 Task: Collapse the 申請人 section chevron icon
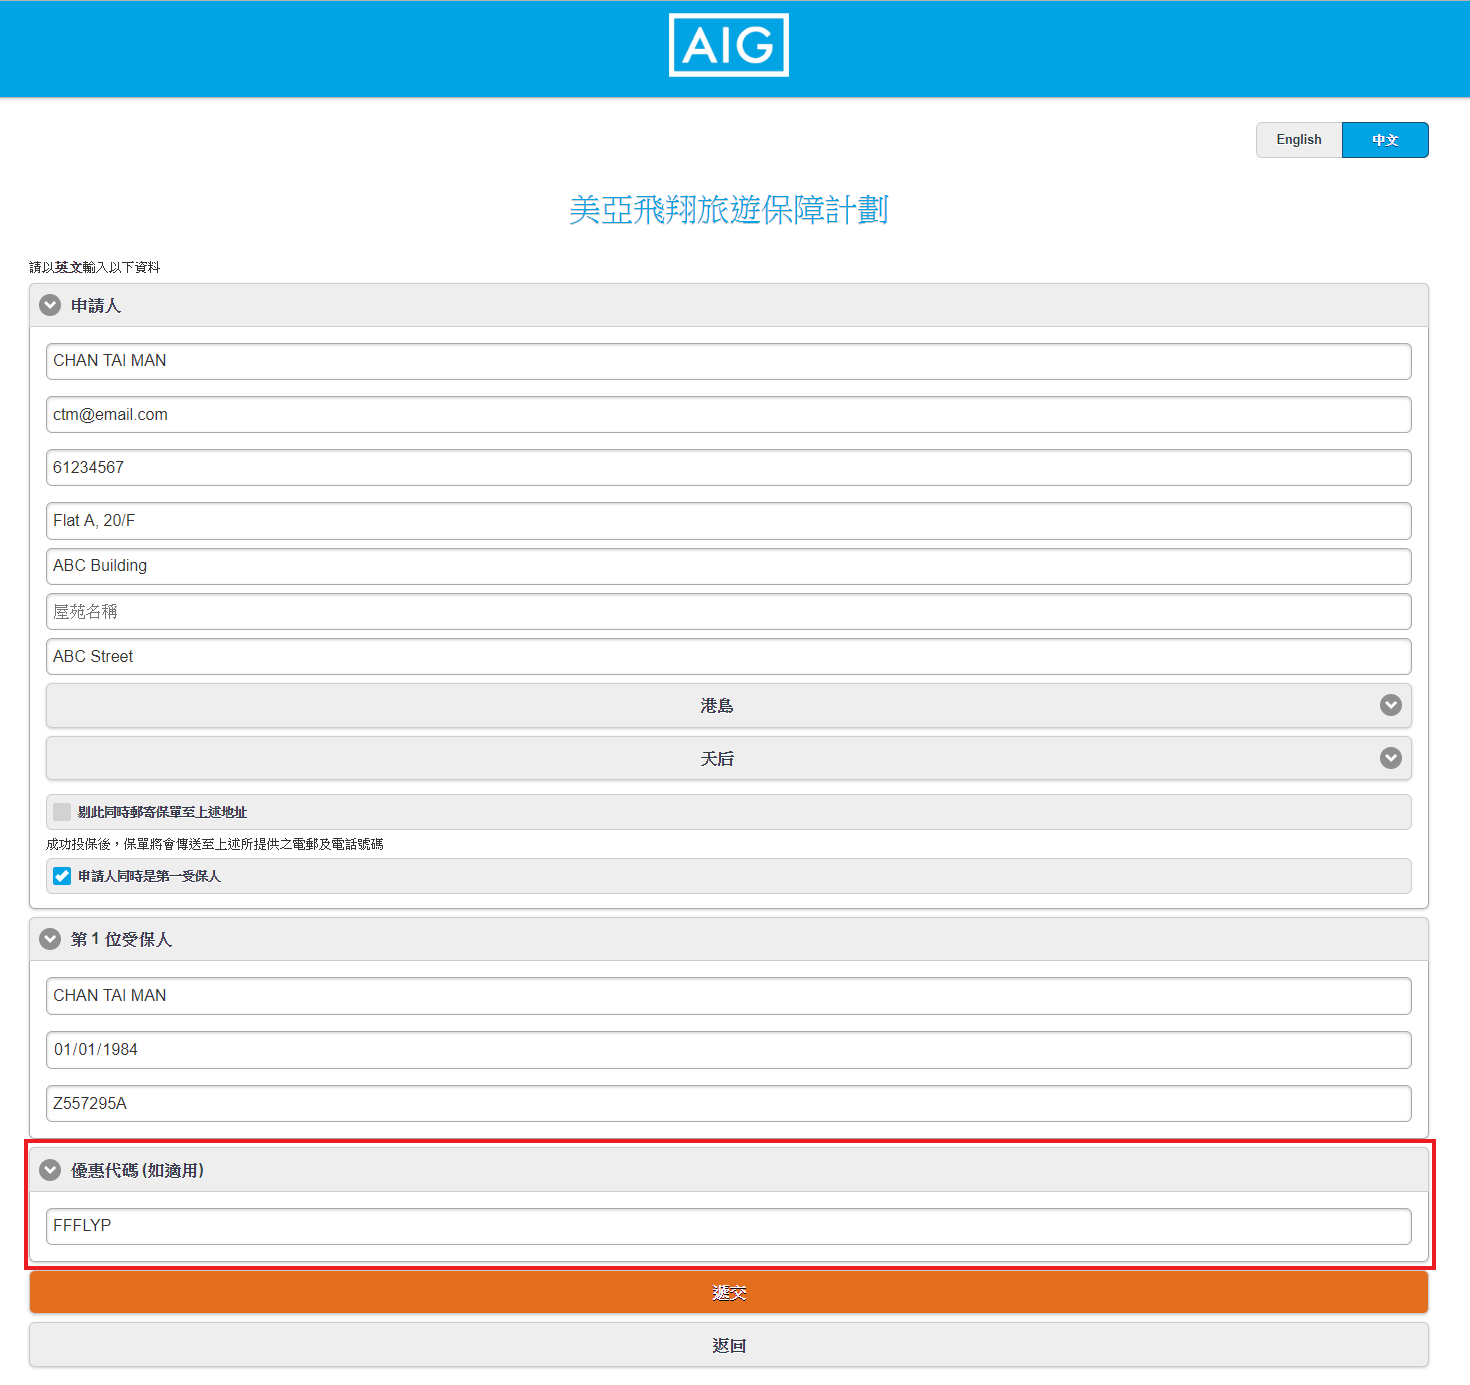pyautogui.click(x=50, y=305)
